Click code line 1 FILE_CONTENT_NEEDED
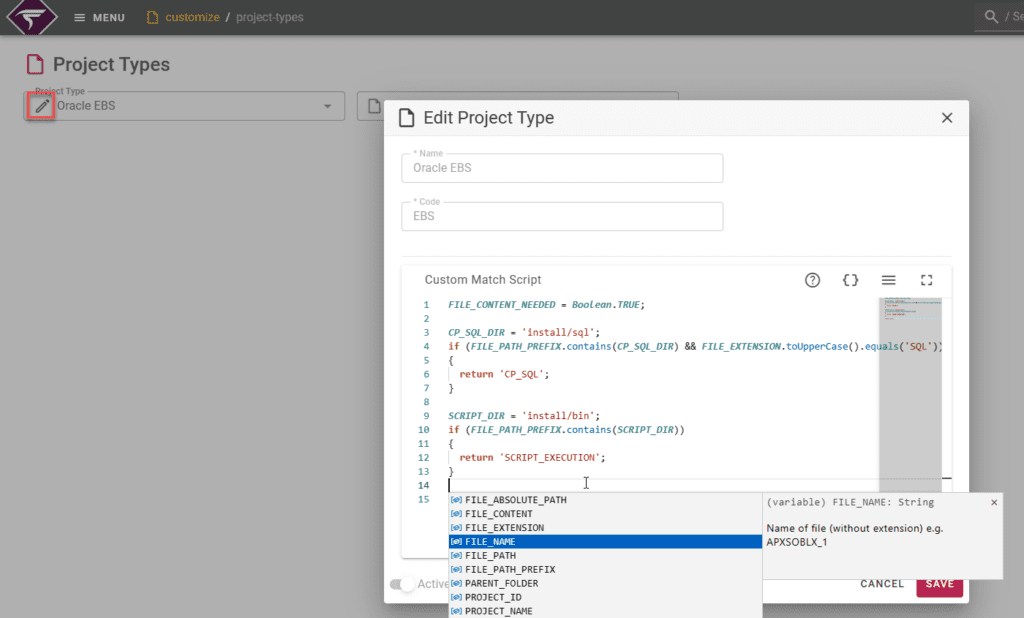The width and height of the screenshot is (1024, 618). point(546,305)
